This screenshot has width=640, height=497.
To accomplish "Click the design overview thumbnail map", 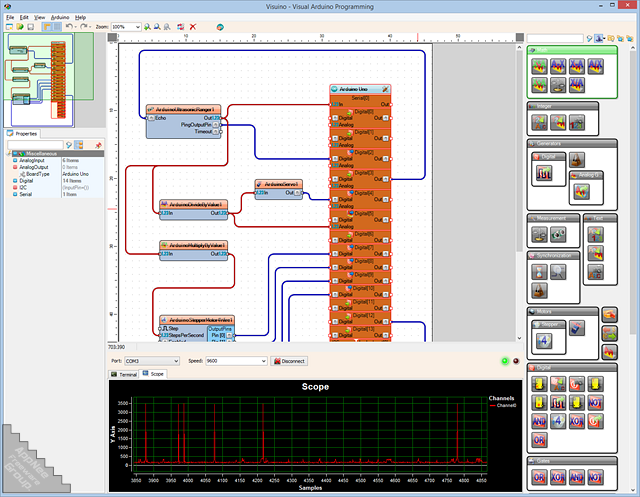I will click(x=49, y=80).
